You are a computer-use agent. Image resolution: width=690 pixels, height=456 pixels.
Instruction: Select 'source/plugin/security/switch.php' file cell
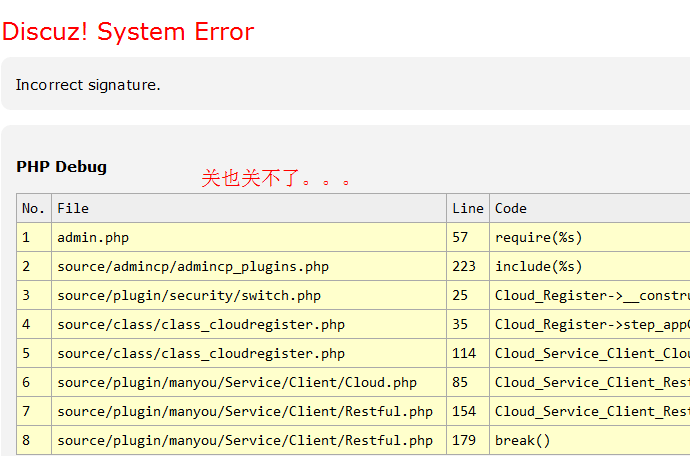(249, 295)
